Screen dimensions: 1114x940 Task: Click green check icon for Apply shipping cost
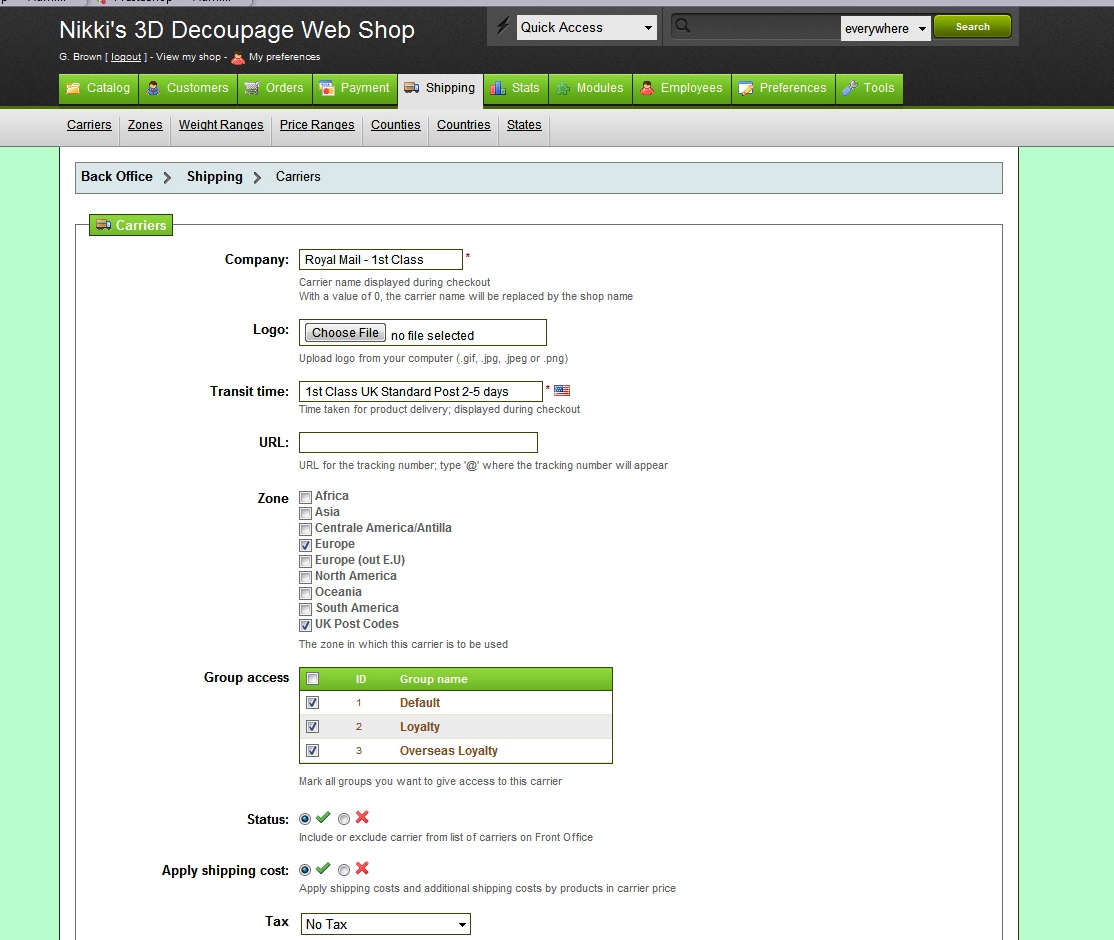[x=323, y=868]
